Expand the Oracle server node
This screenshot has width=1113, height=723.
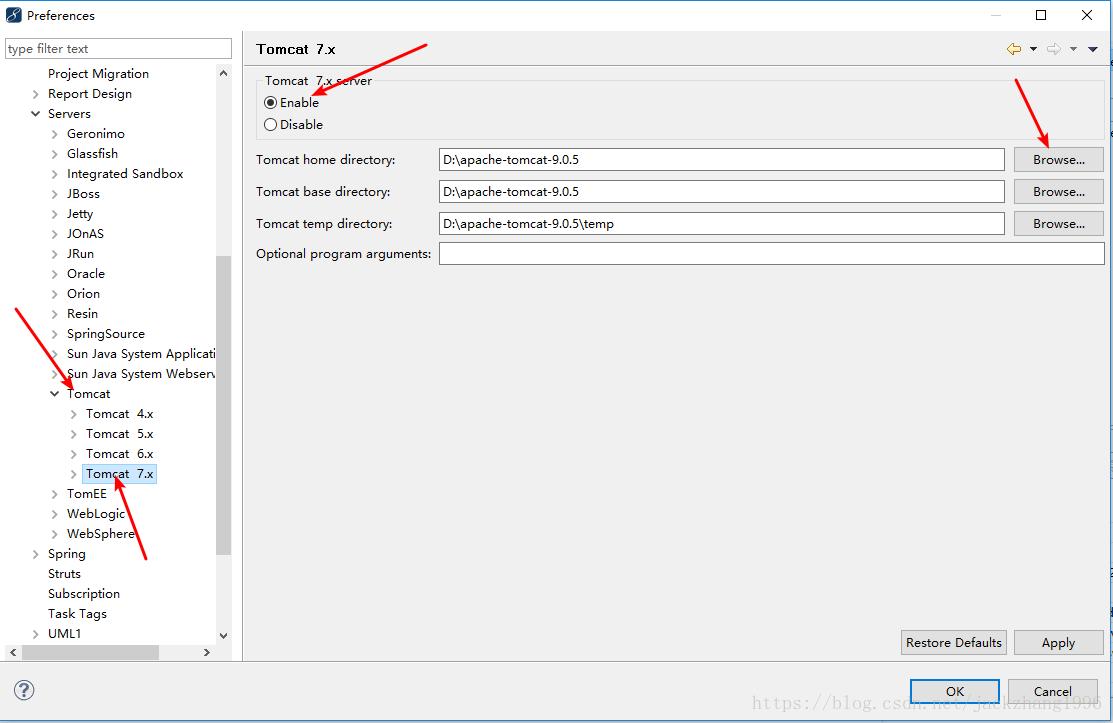point(55,273)
